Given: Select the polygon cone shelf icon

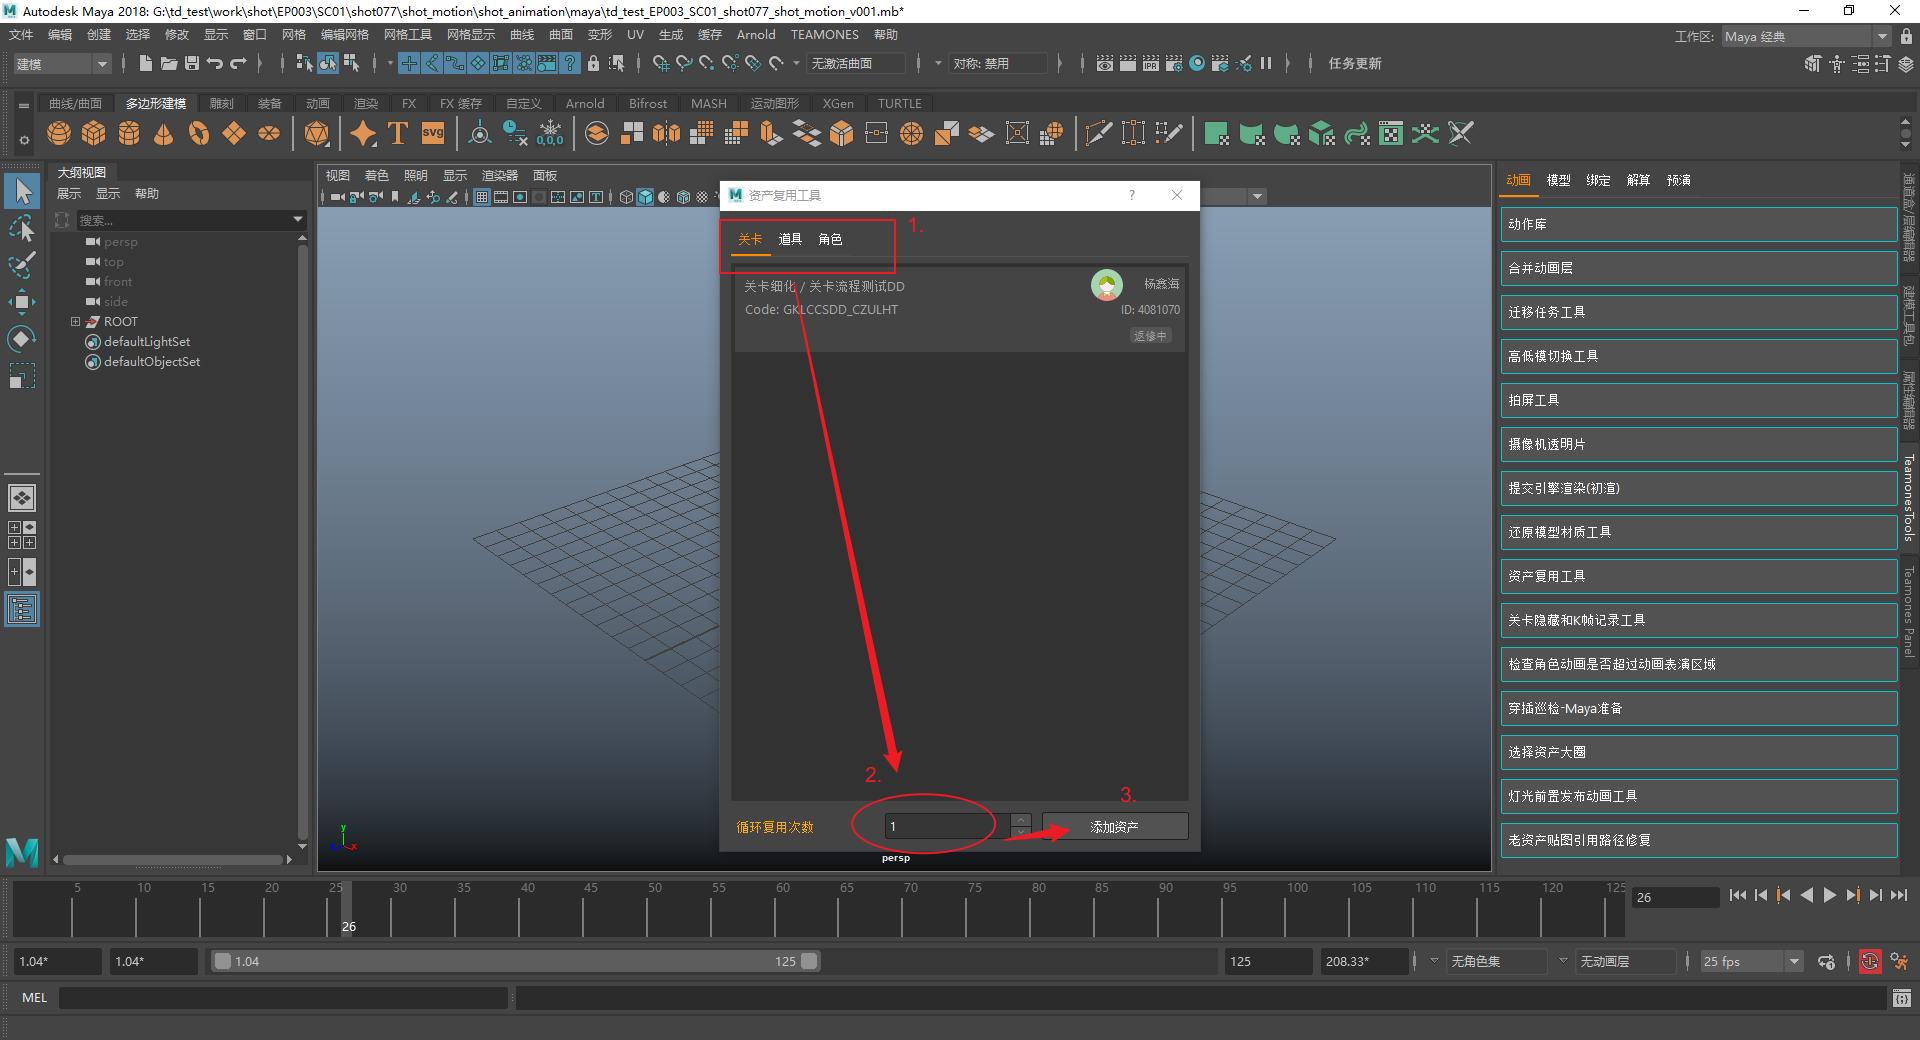Looking at the screenshot, I should [x=164, y=133].
